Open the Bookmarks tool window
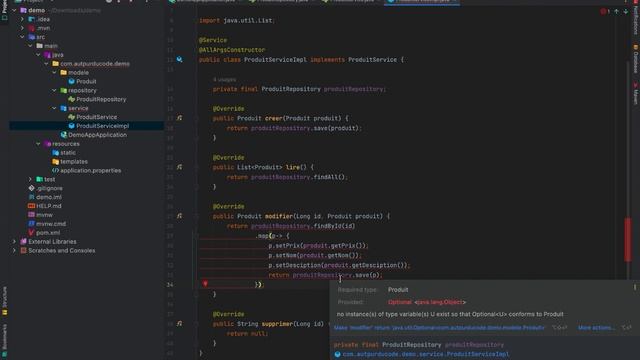This screenshot has width=640, height=360. tap(4, 341)
